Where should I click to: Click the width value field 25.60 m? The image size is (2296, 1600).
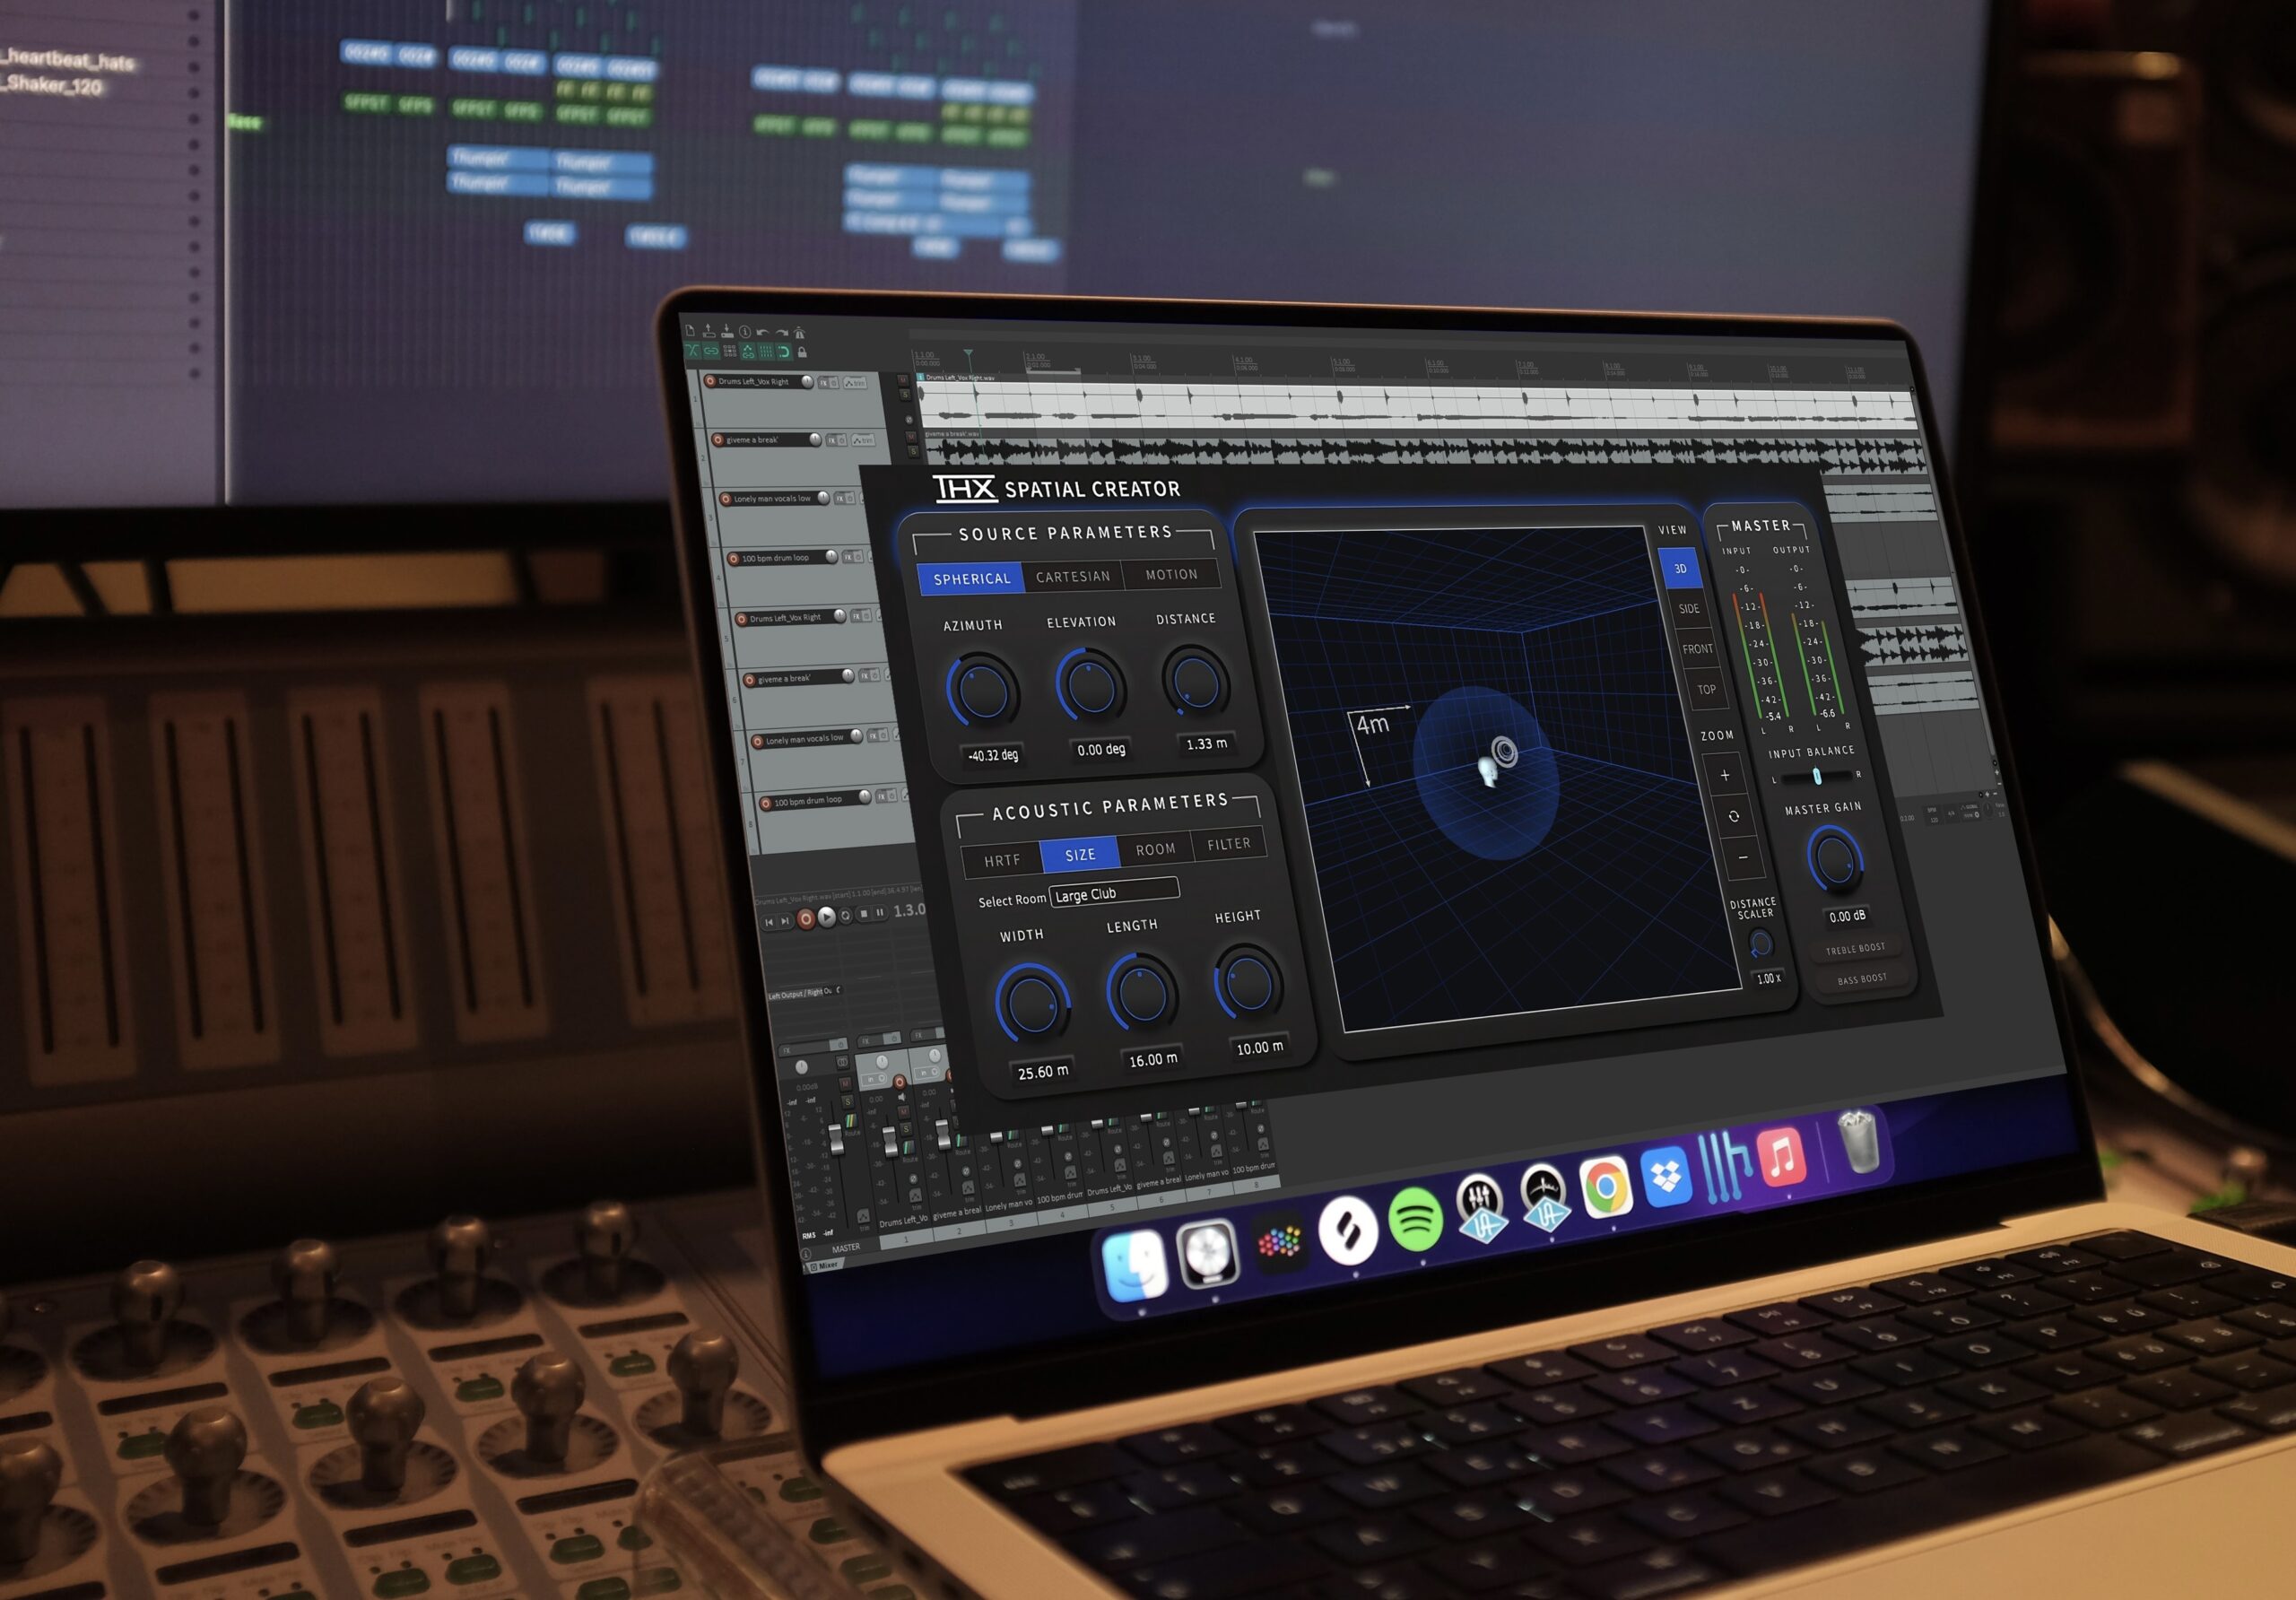click(1043, 1071)
